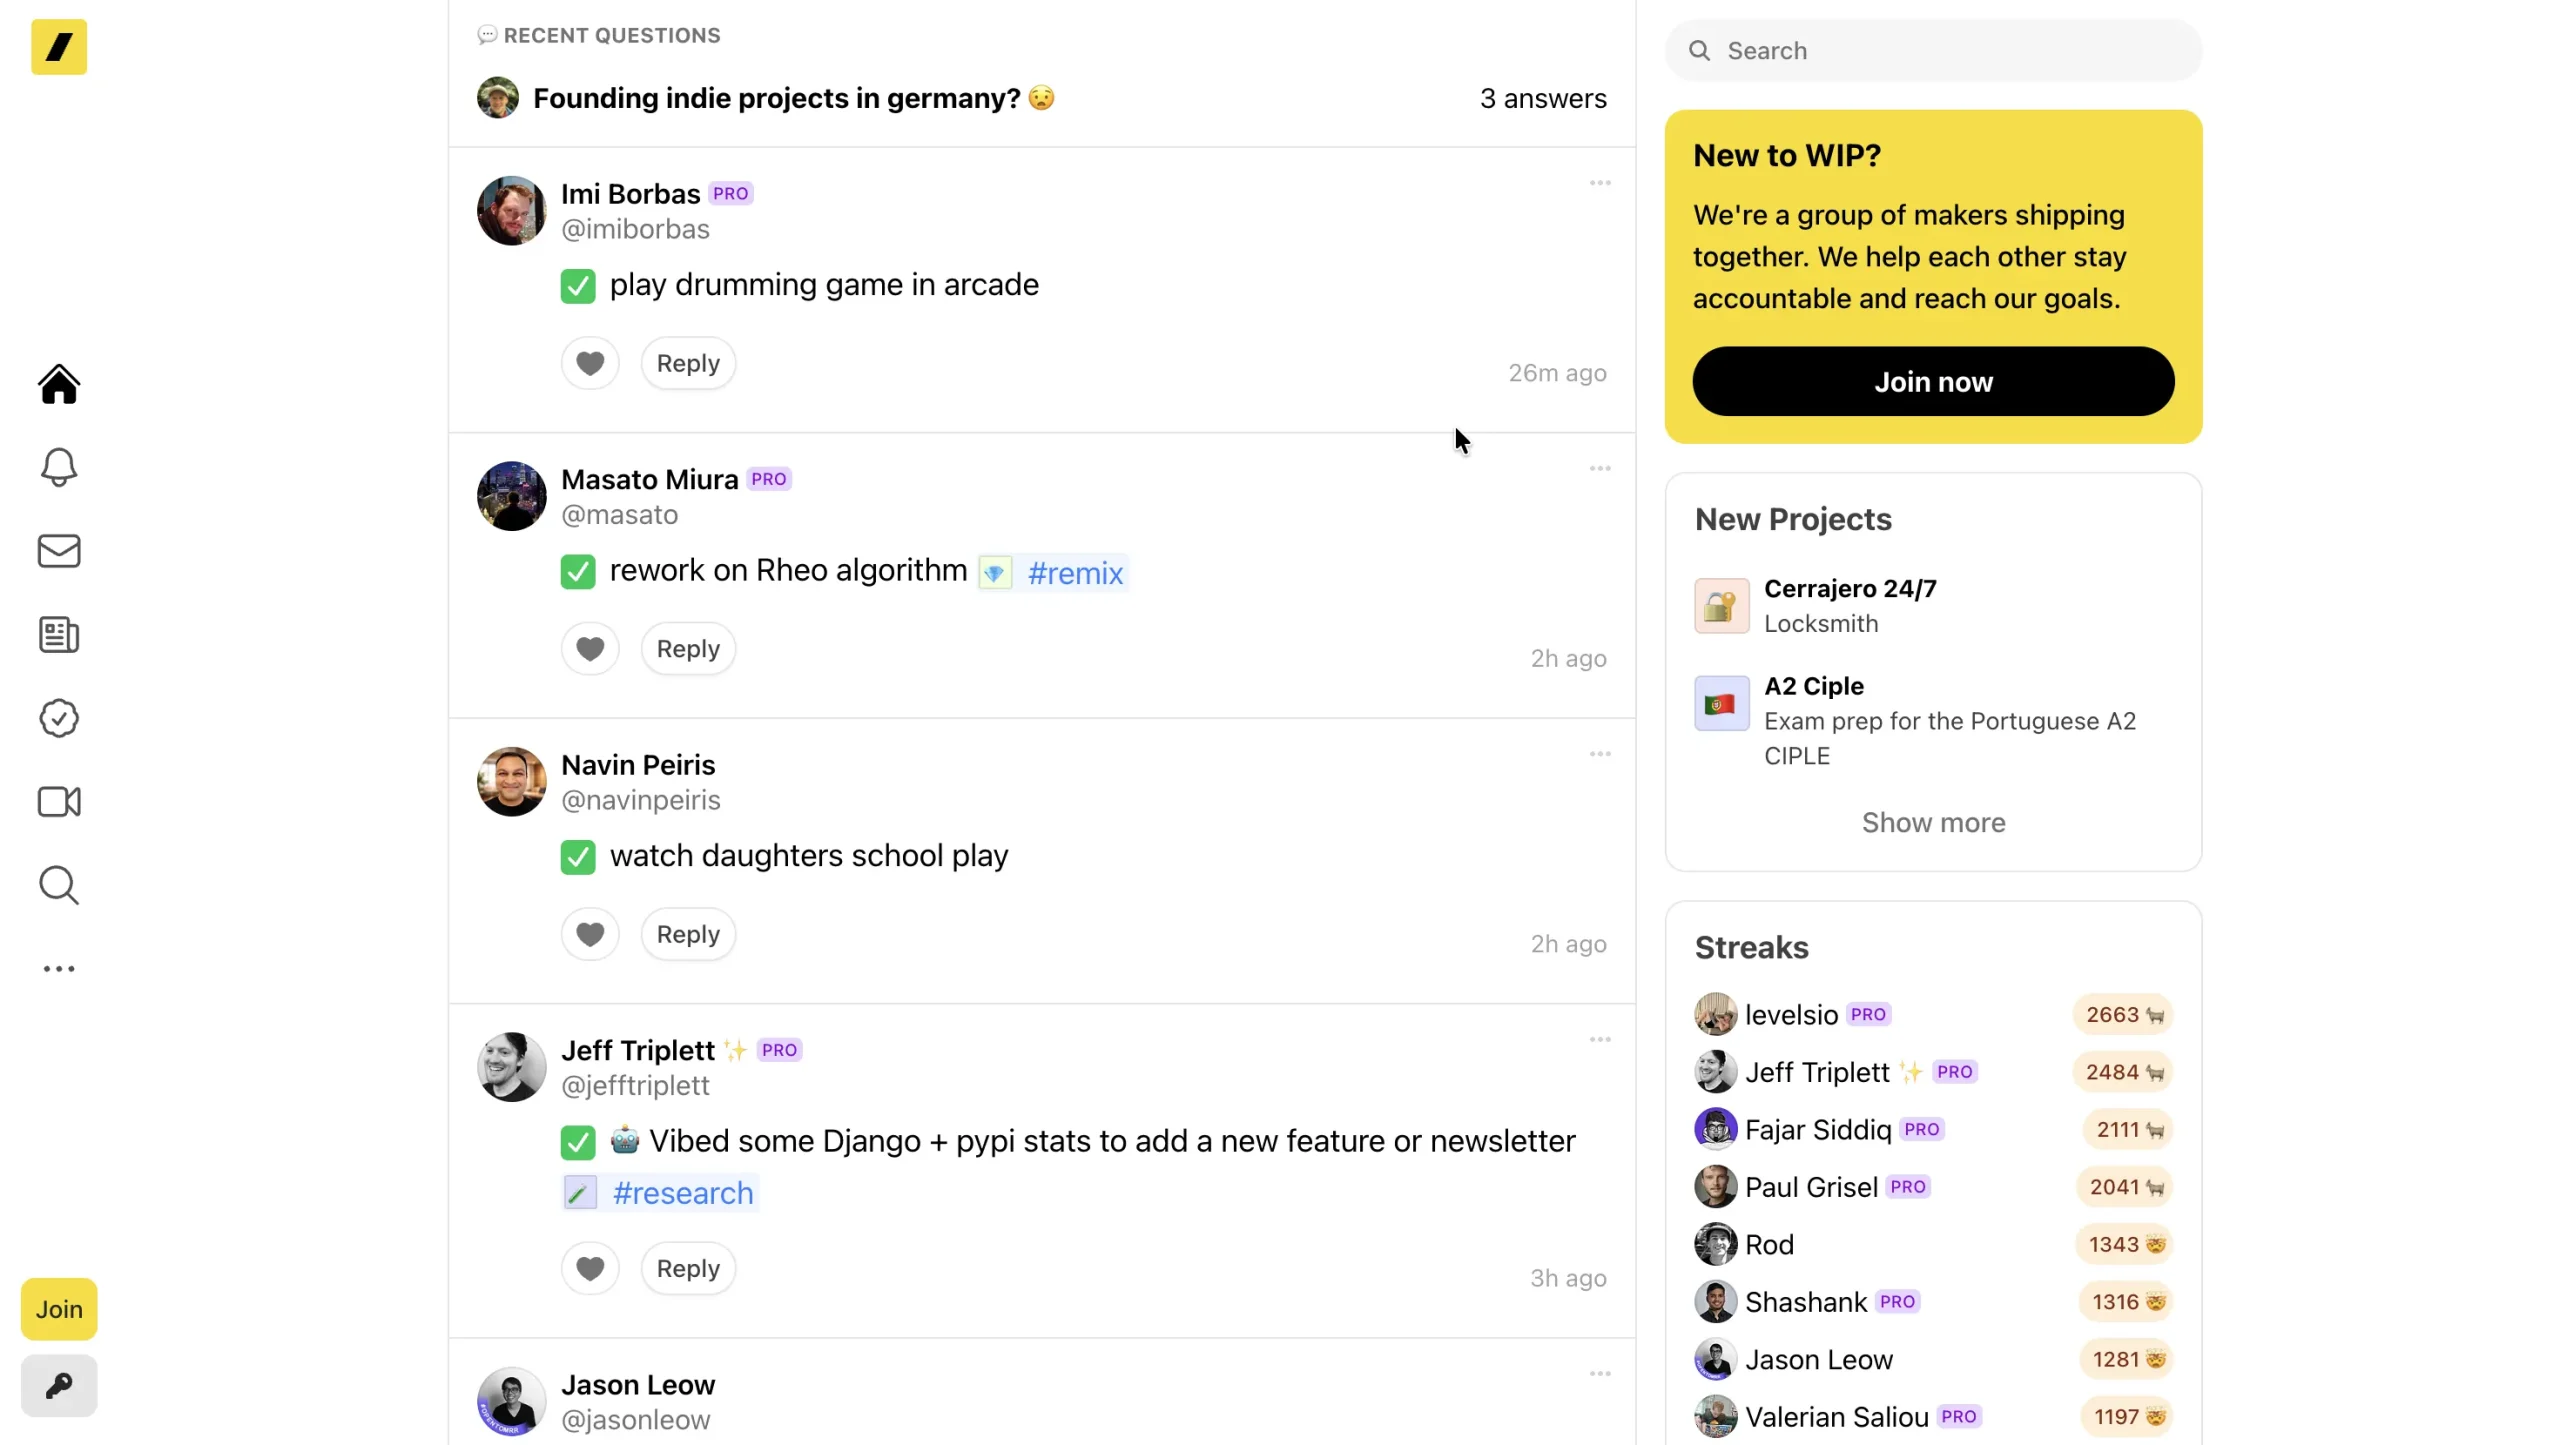This screenshot has width=2560, height=1445.
Task: Click the Join now button
Action: [x=1933, y=382]
